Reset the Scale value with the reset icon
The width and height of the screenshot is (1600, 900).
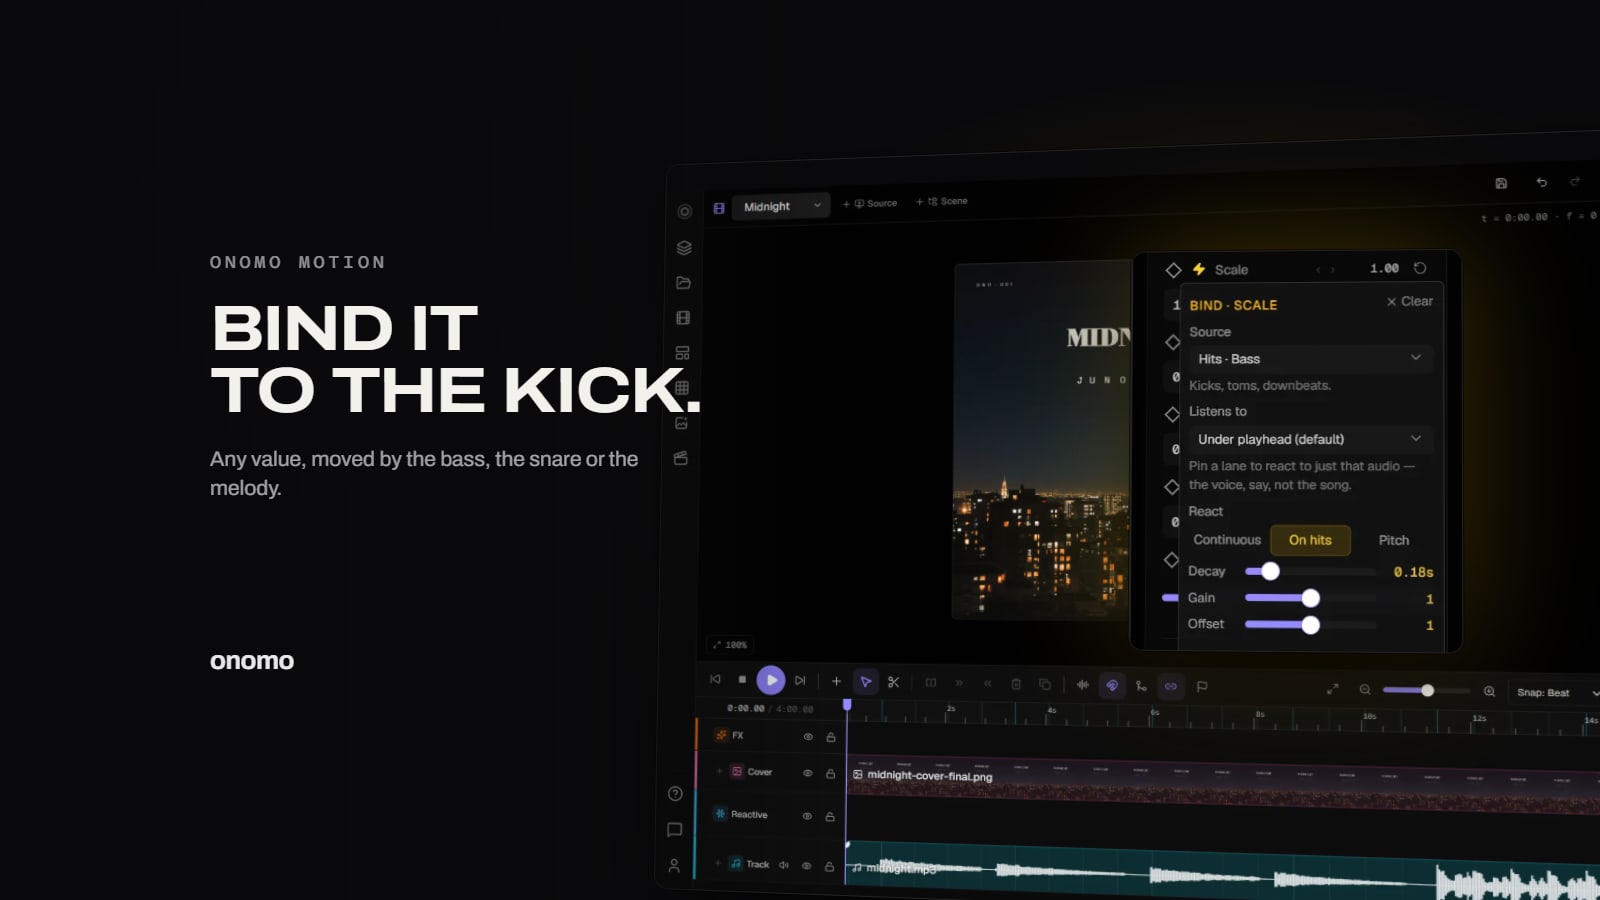1420,268
